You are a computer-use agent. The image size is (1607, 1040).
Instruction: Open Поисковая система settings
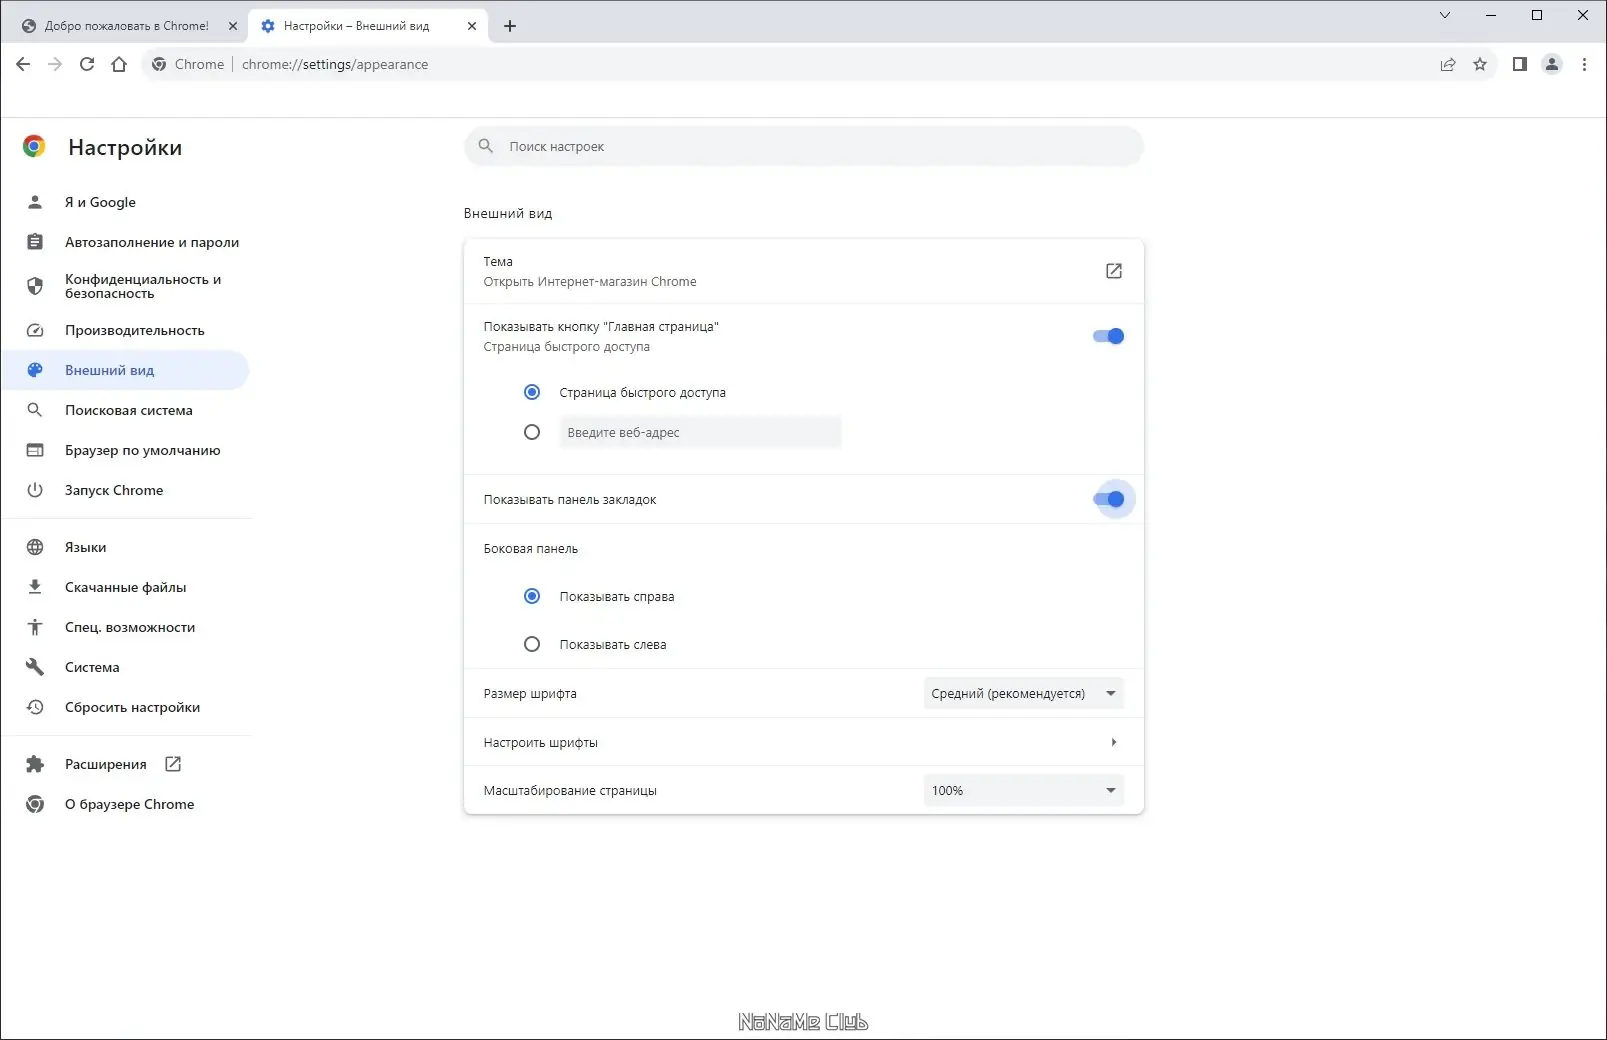coord(125,410)
